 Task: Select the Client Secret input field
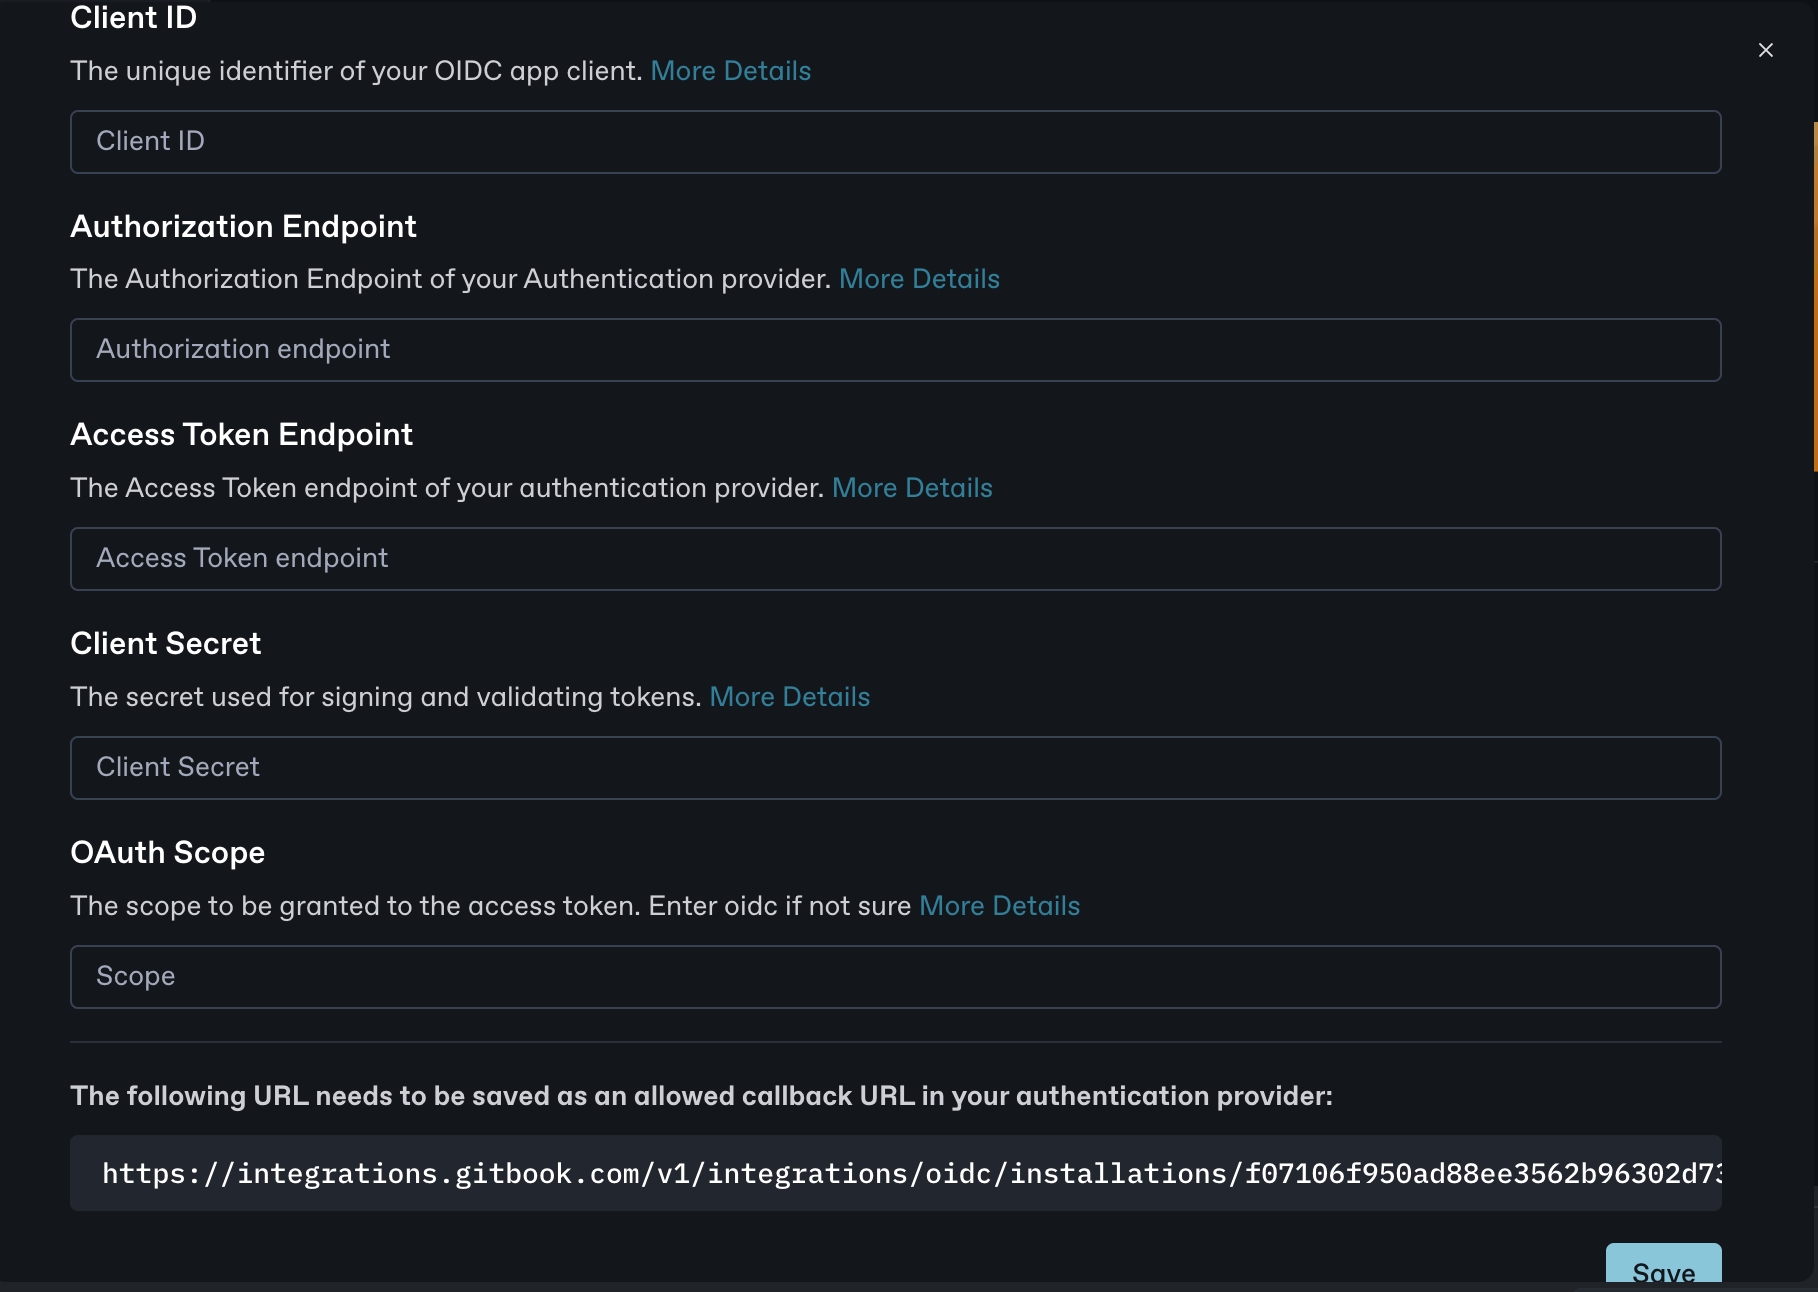tap(895, 768)
